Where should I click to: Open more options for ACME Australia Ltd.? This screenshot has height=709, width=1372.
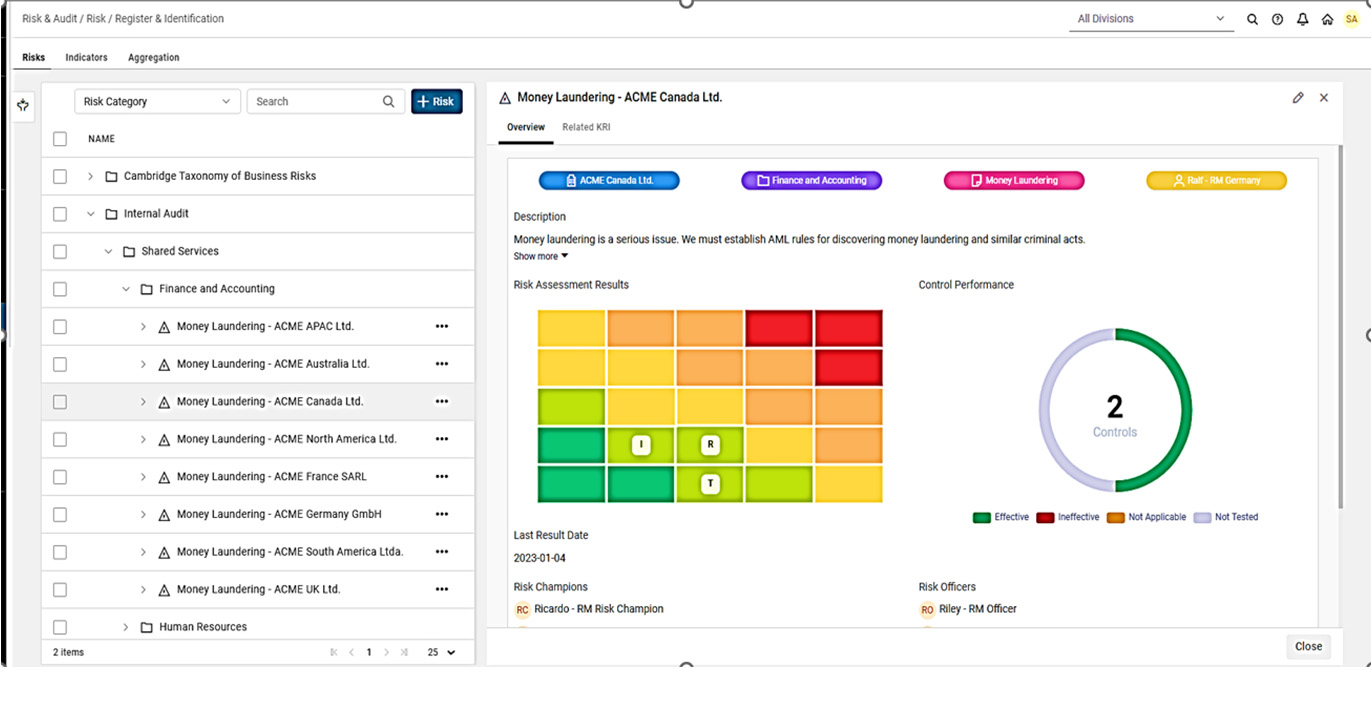pyautogui.click(x=442, y=364)
